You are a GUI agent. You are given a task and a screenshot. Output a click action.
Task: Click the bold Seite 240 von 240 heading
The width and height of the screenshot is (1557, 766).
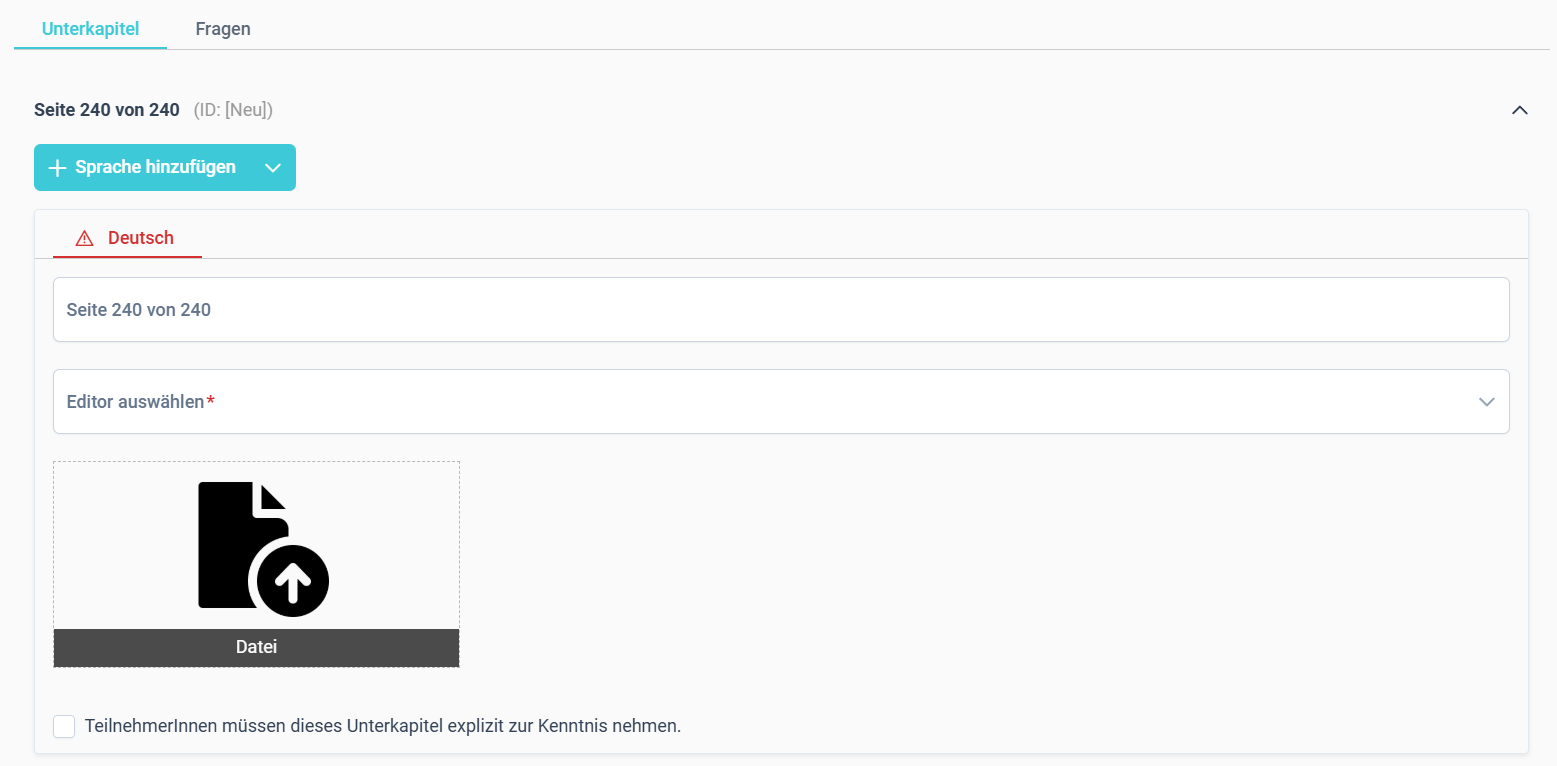[107, 110]
